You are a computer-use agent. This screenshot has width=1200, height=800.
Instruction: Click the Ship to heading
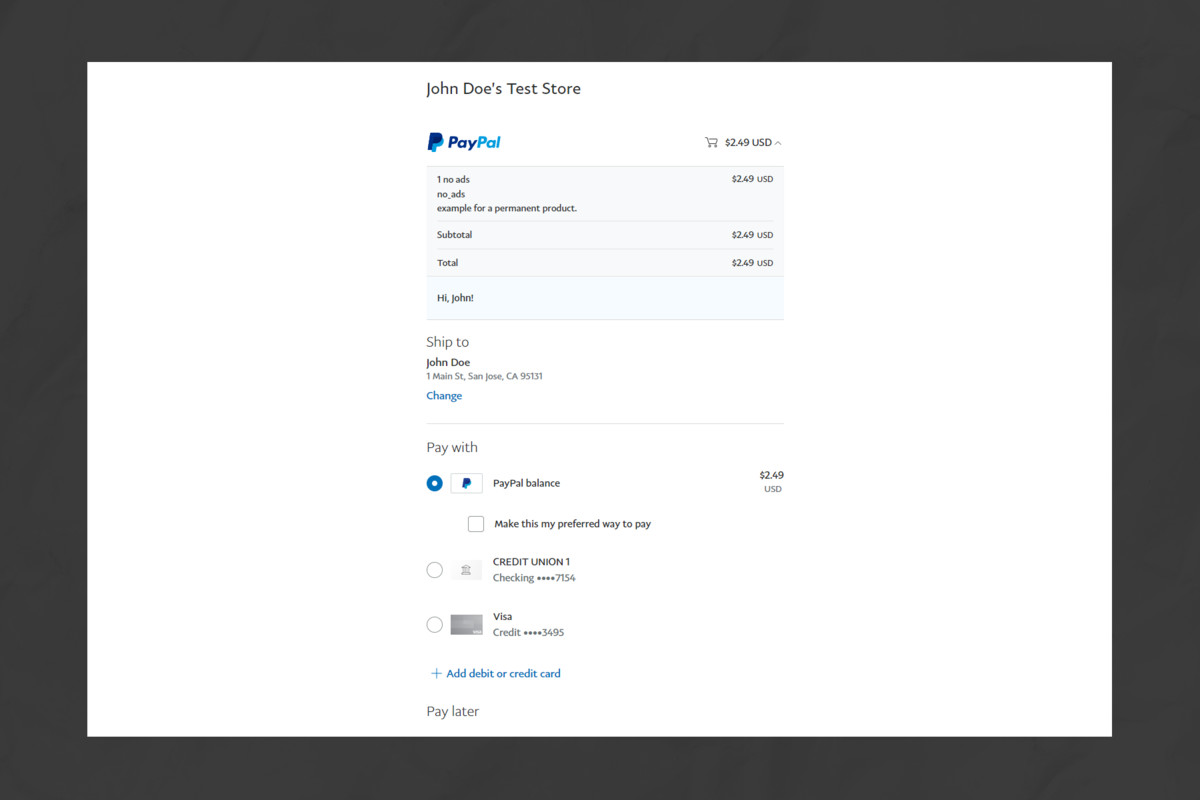tap(447, 342)
